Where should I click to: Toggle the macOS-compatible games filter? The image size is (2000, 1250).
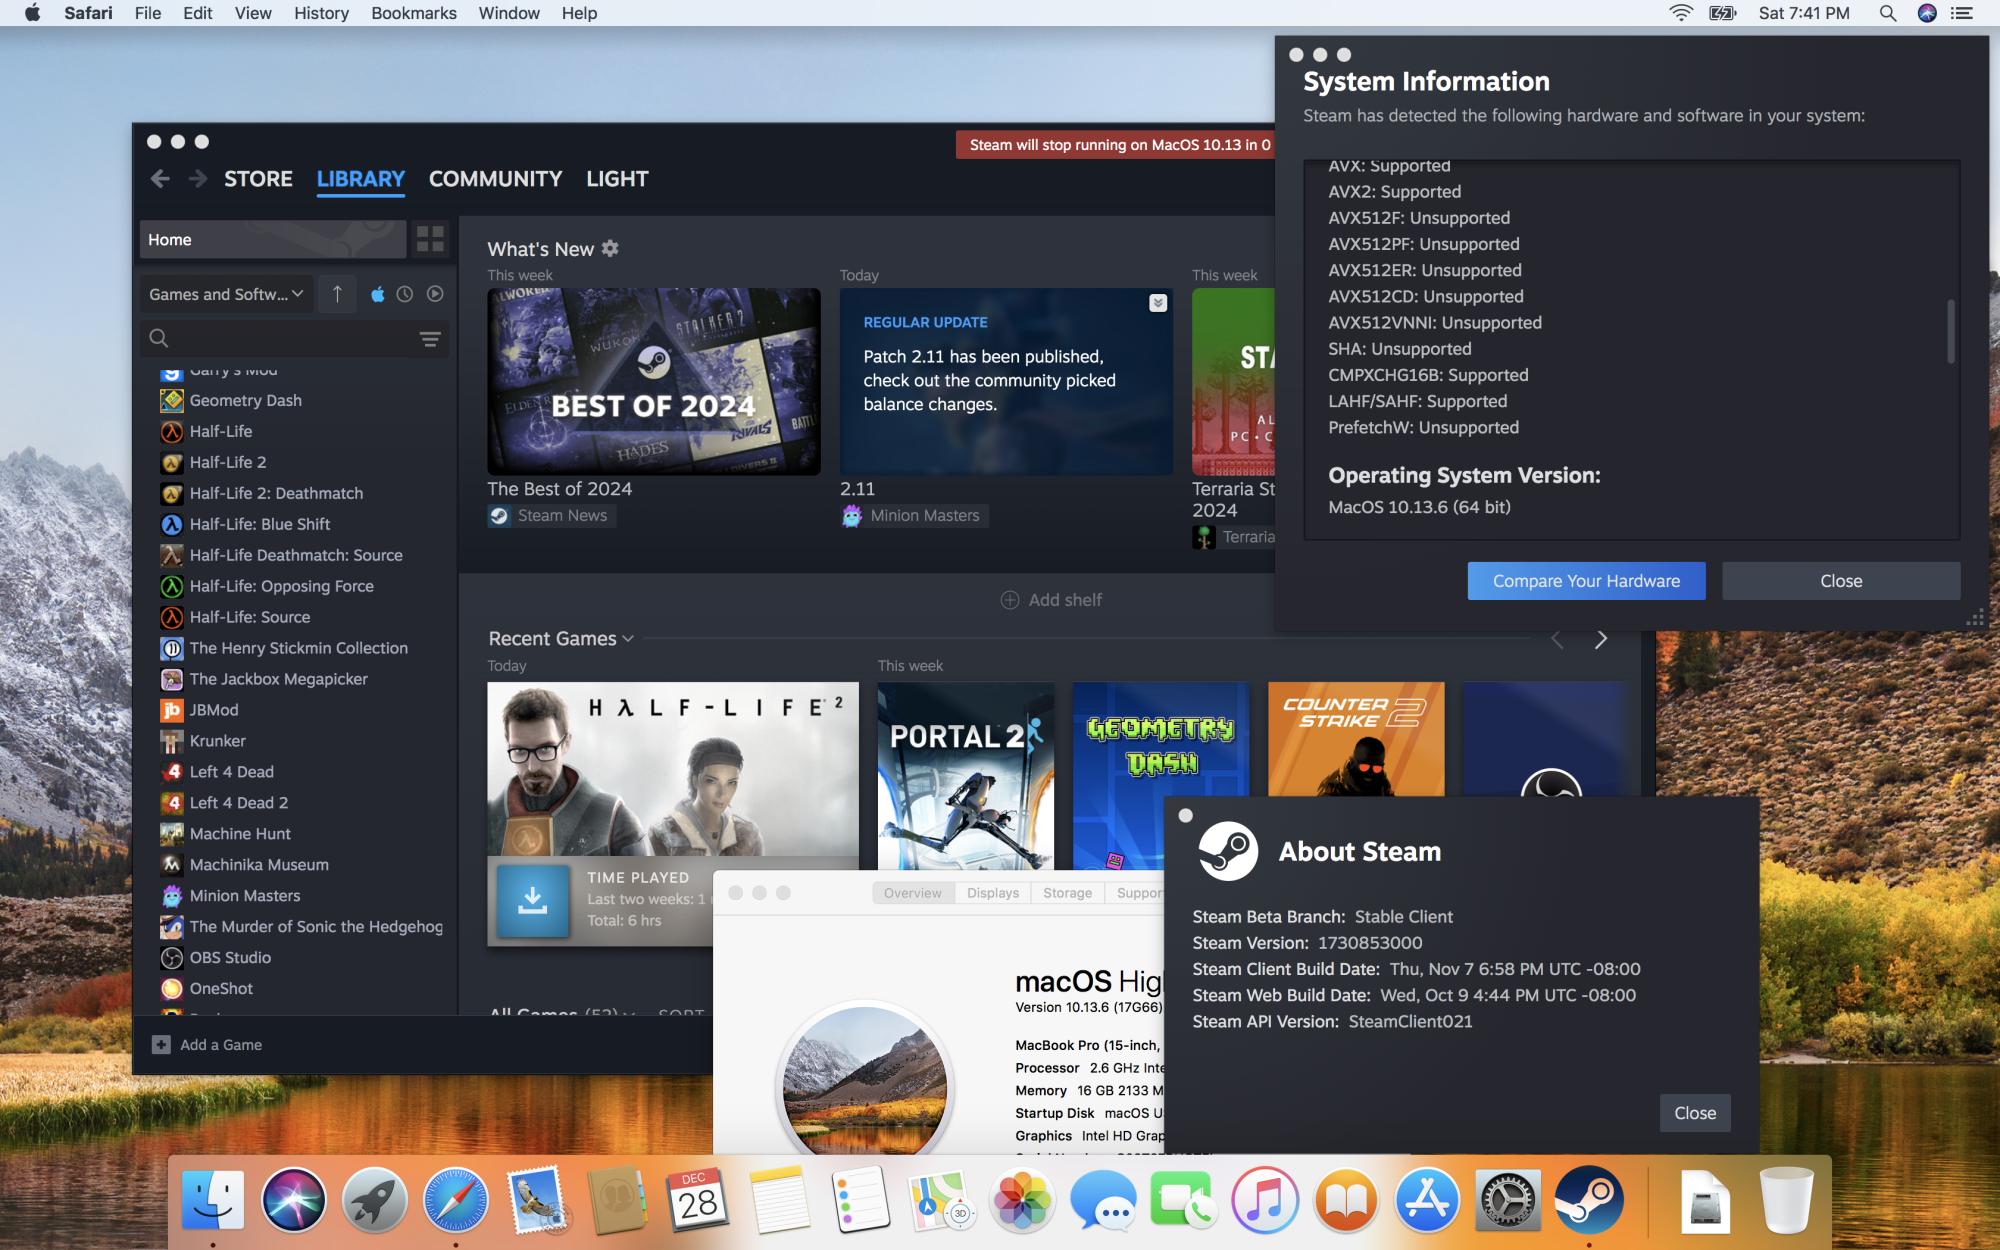point(377,294)
